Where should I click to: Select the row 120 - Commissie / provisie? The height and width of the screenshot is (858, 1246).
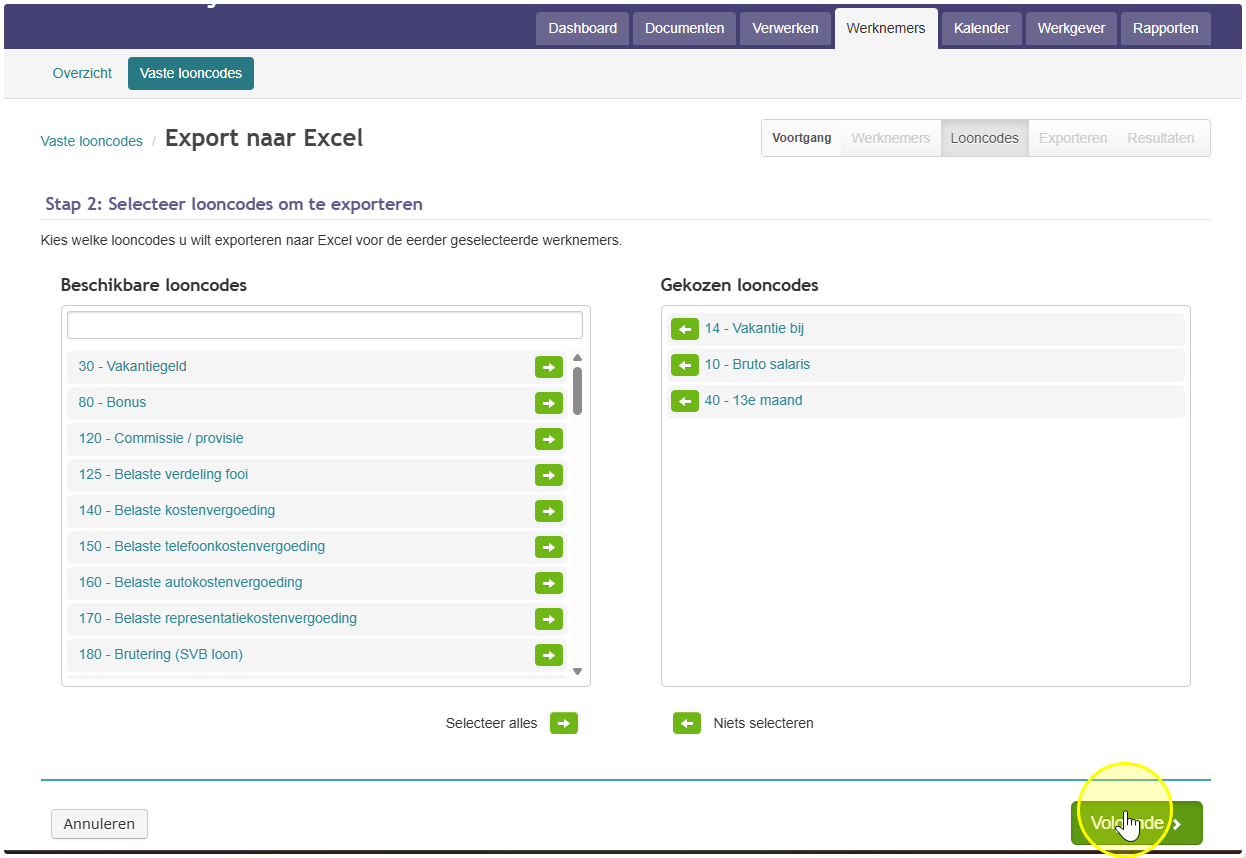tap(317, 439)
